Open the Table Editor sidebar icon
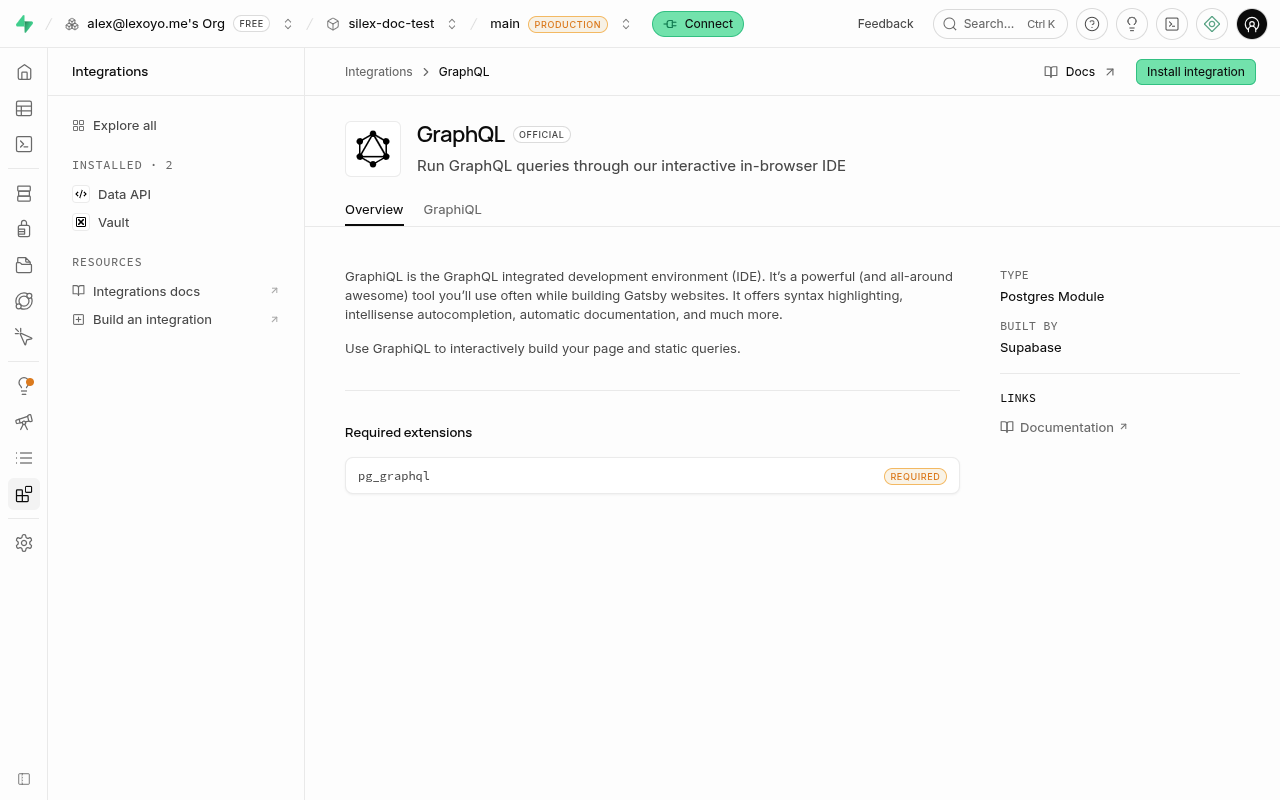This screenshot has width=1280, height=800. point(24,108)
